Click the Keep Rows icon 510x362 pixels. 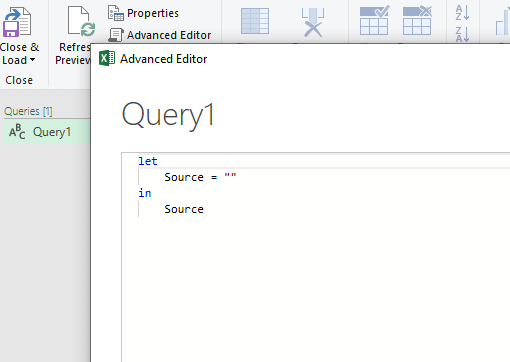(x=374, y=20)
